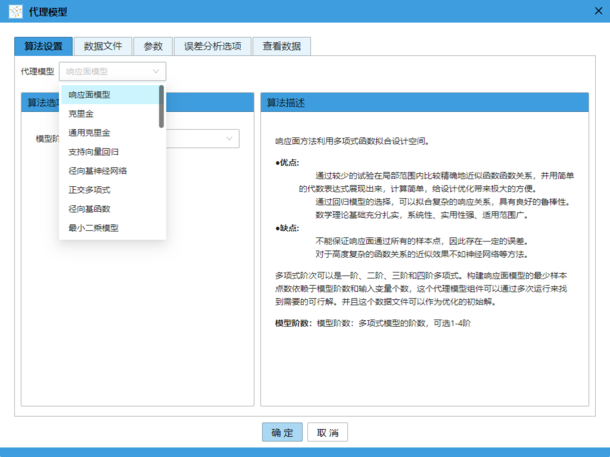Click the 代理模型 field label
Image resolution: width=610 pixels, height=457 pixels.
pyautogui.click(x=37, y=72)
